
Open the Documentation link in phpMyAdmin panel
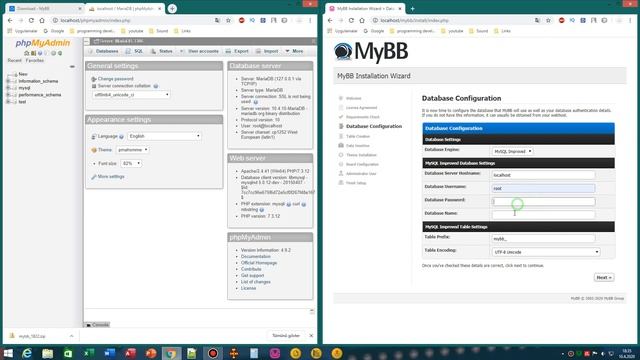coord(256,257)
